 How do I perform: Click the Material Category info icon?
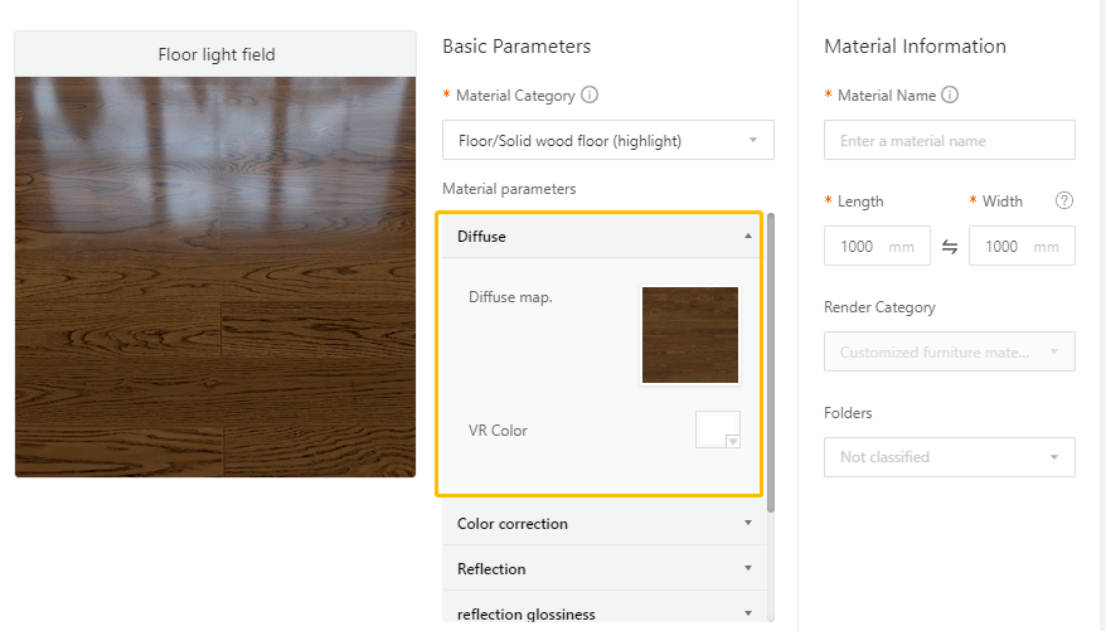tap(590, 95)
